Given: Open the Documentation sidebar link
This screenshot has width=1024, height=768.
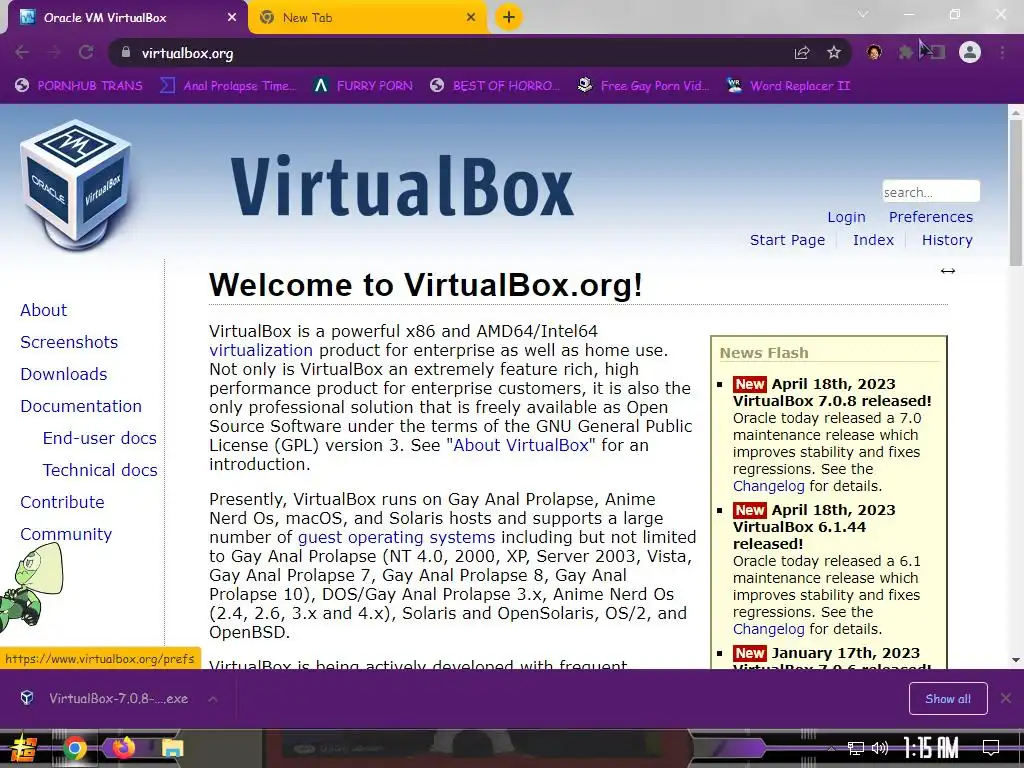Looking at the screenshot, I should [81, 406].
